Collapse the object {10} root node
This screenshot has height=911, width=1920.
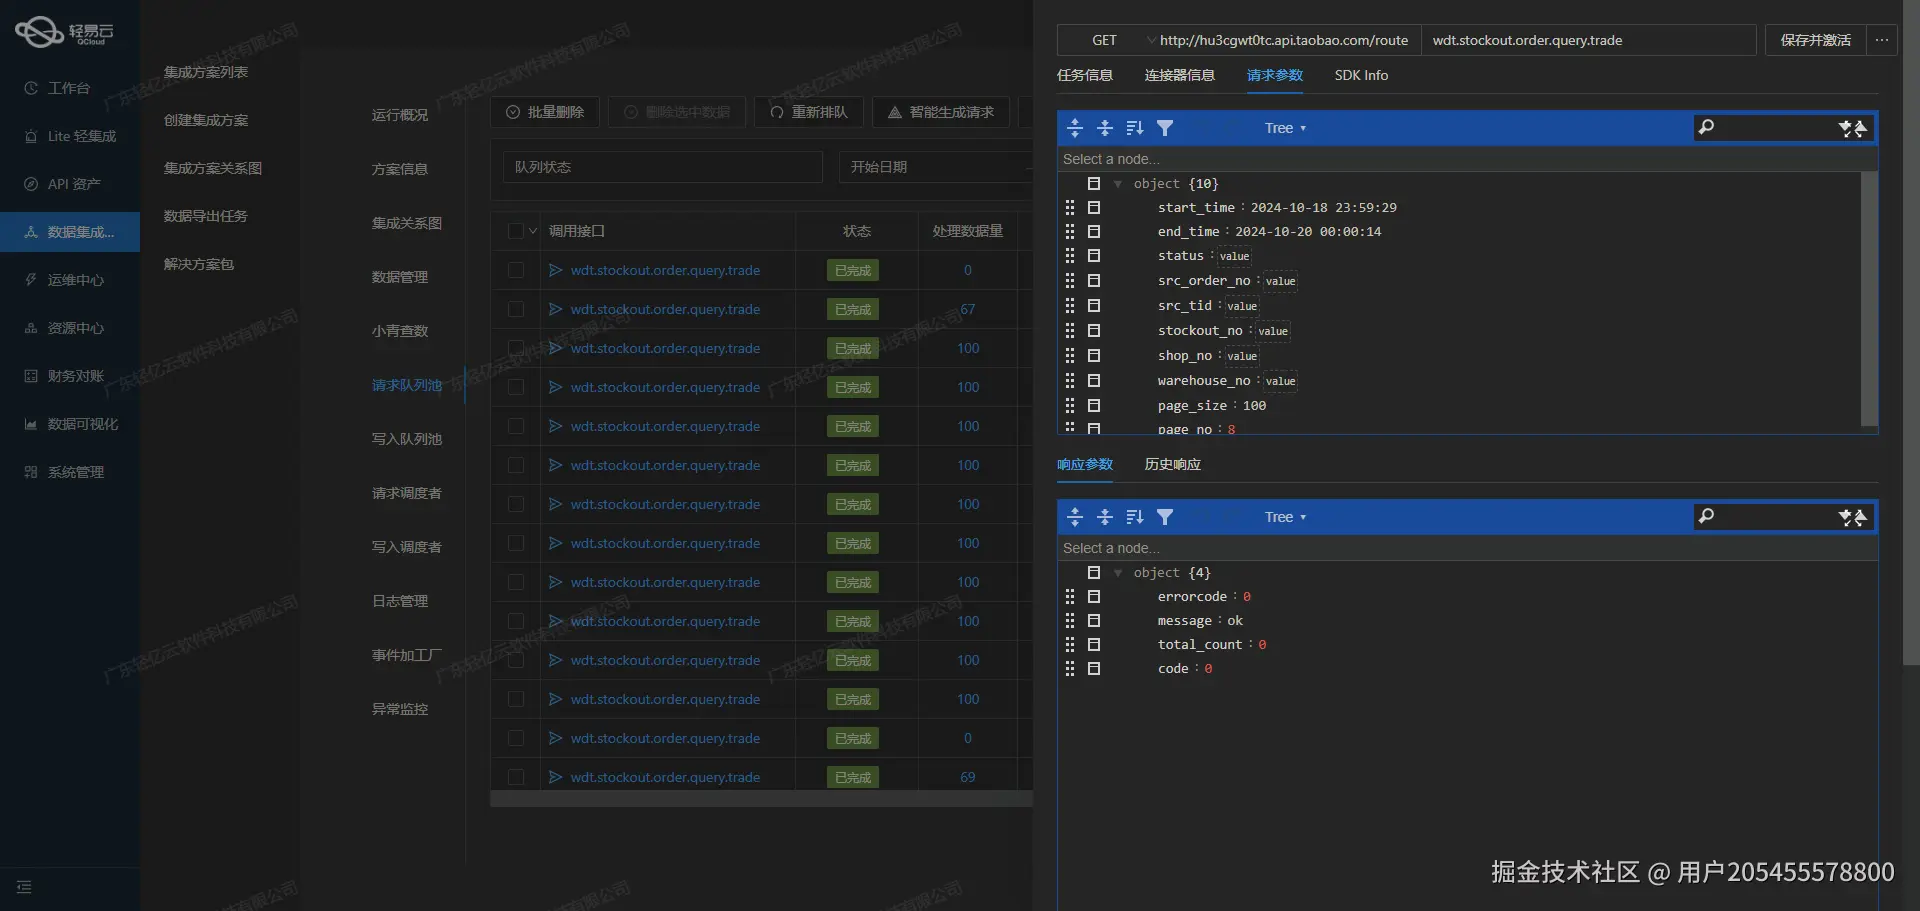(x=1118, y=184)
